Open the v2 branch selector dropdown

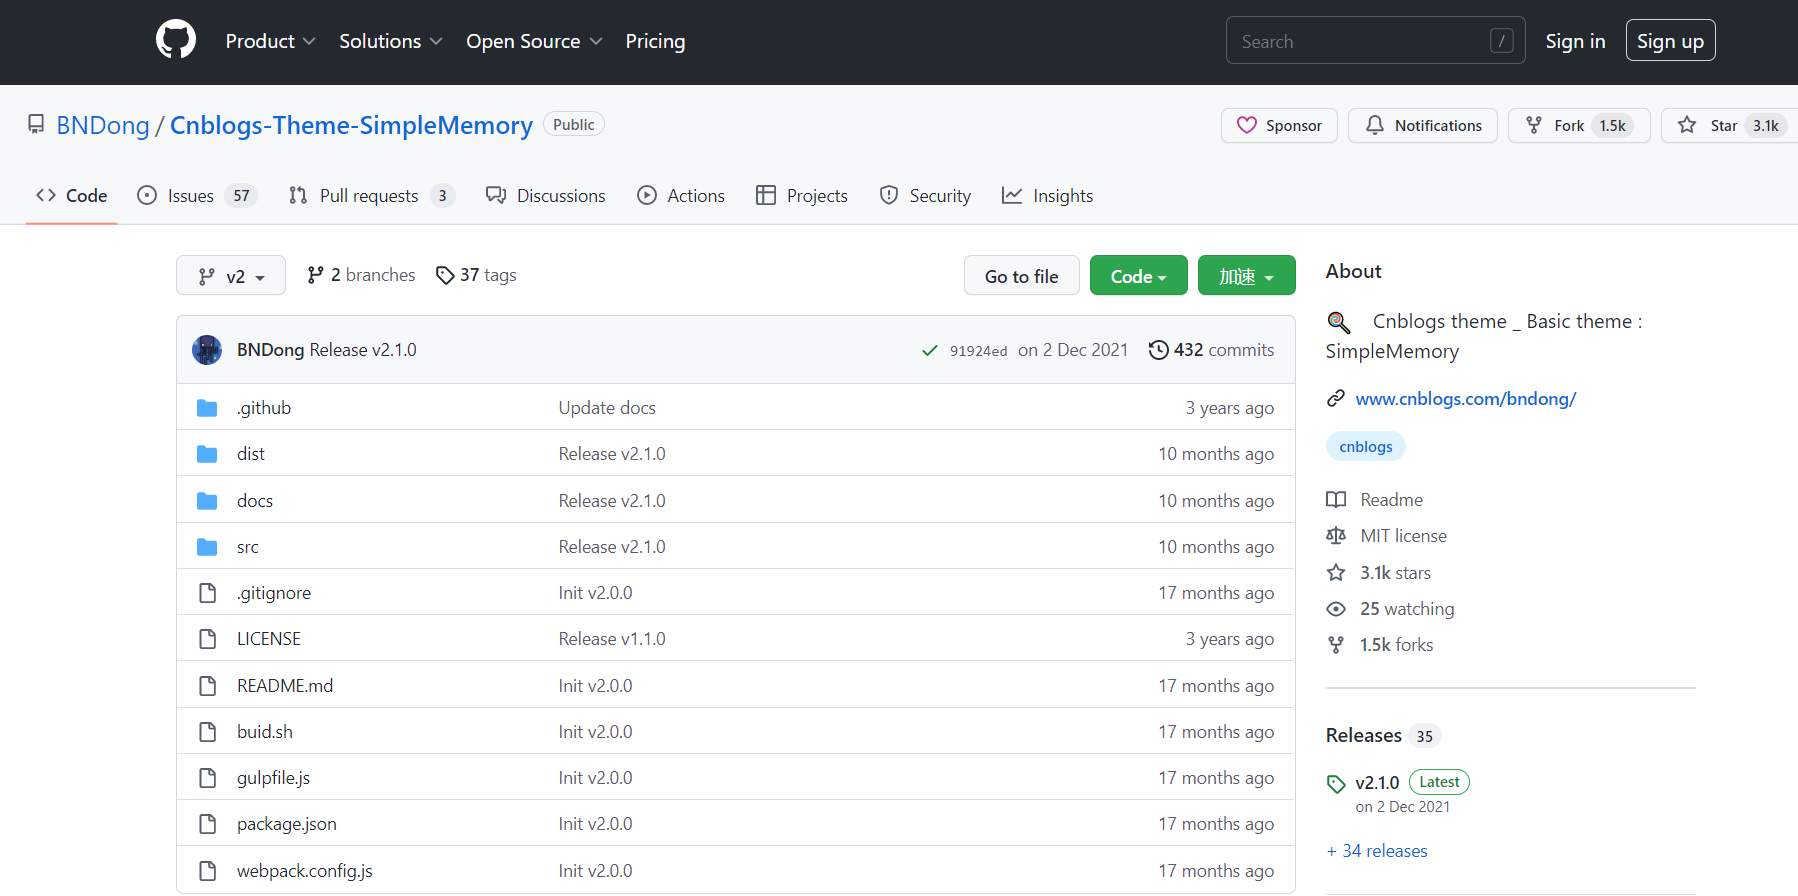(x=231, y=275)
